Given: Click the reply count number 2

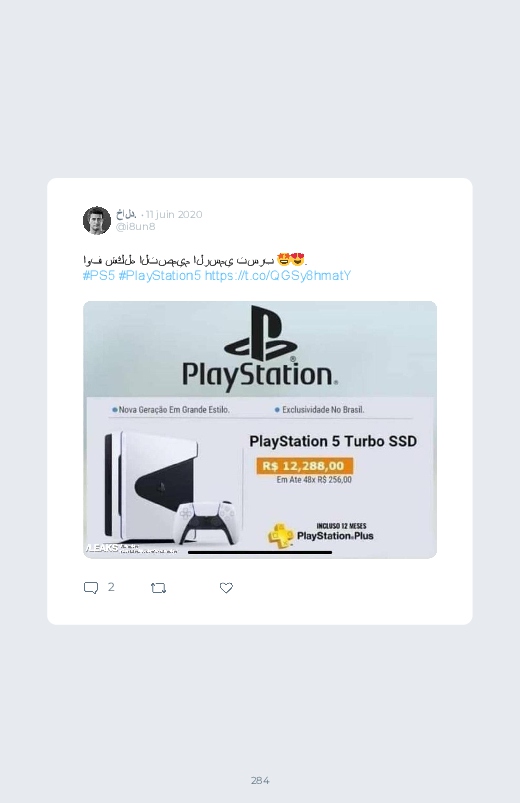Looking at the screenshot, I should (111, 587).
